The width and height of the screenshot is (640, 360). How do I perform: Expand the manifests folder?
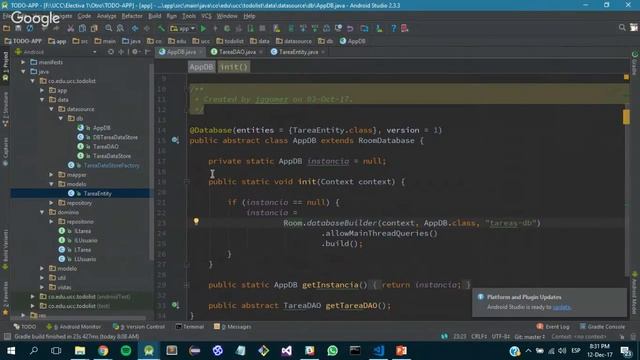coord(23,62)
